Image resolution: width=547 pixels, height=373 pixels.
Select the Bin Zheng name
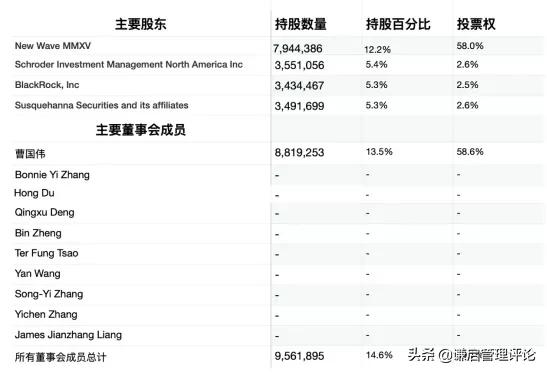(x=38, y=233)
